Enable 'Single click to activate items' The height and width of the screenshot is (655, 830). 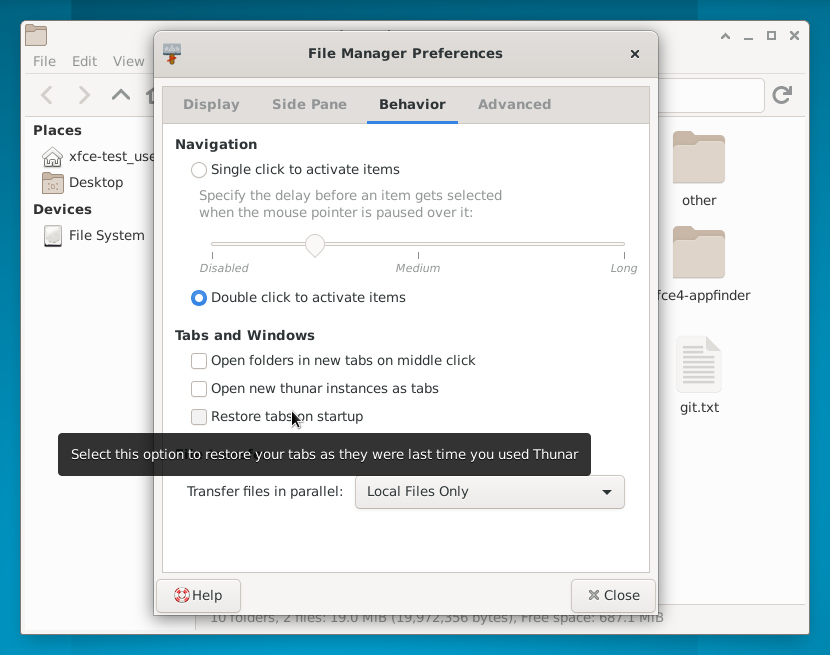click(x=199, y=170)
